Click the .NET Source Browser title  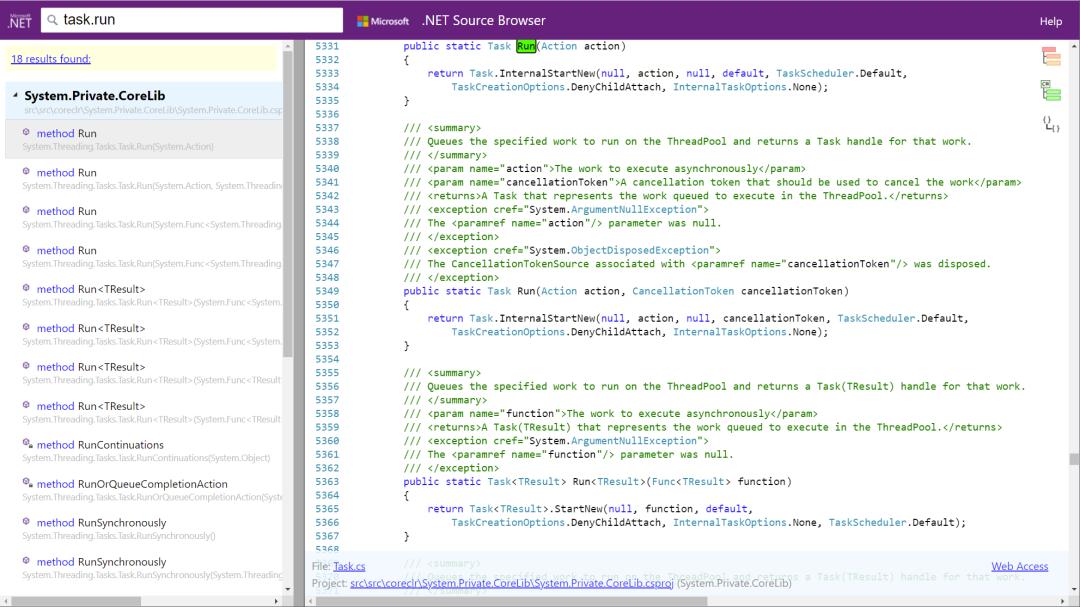(483, 20)
